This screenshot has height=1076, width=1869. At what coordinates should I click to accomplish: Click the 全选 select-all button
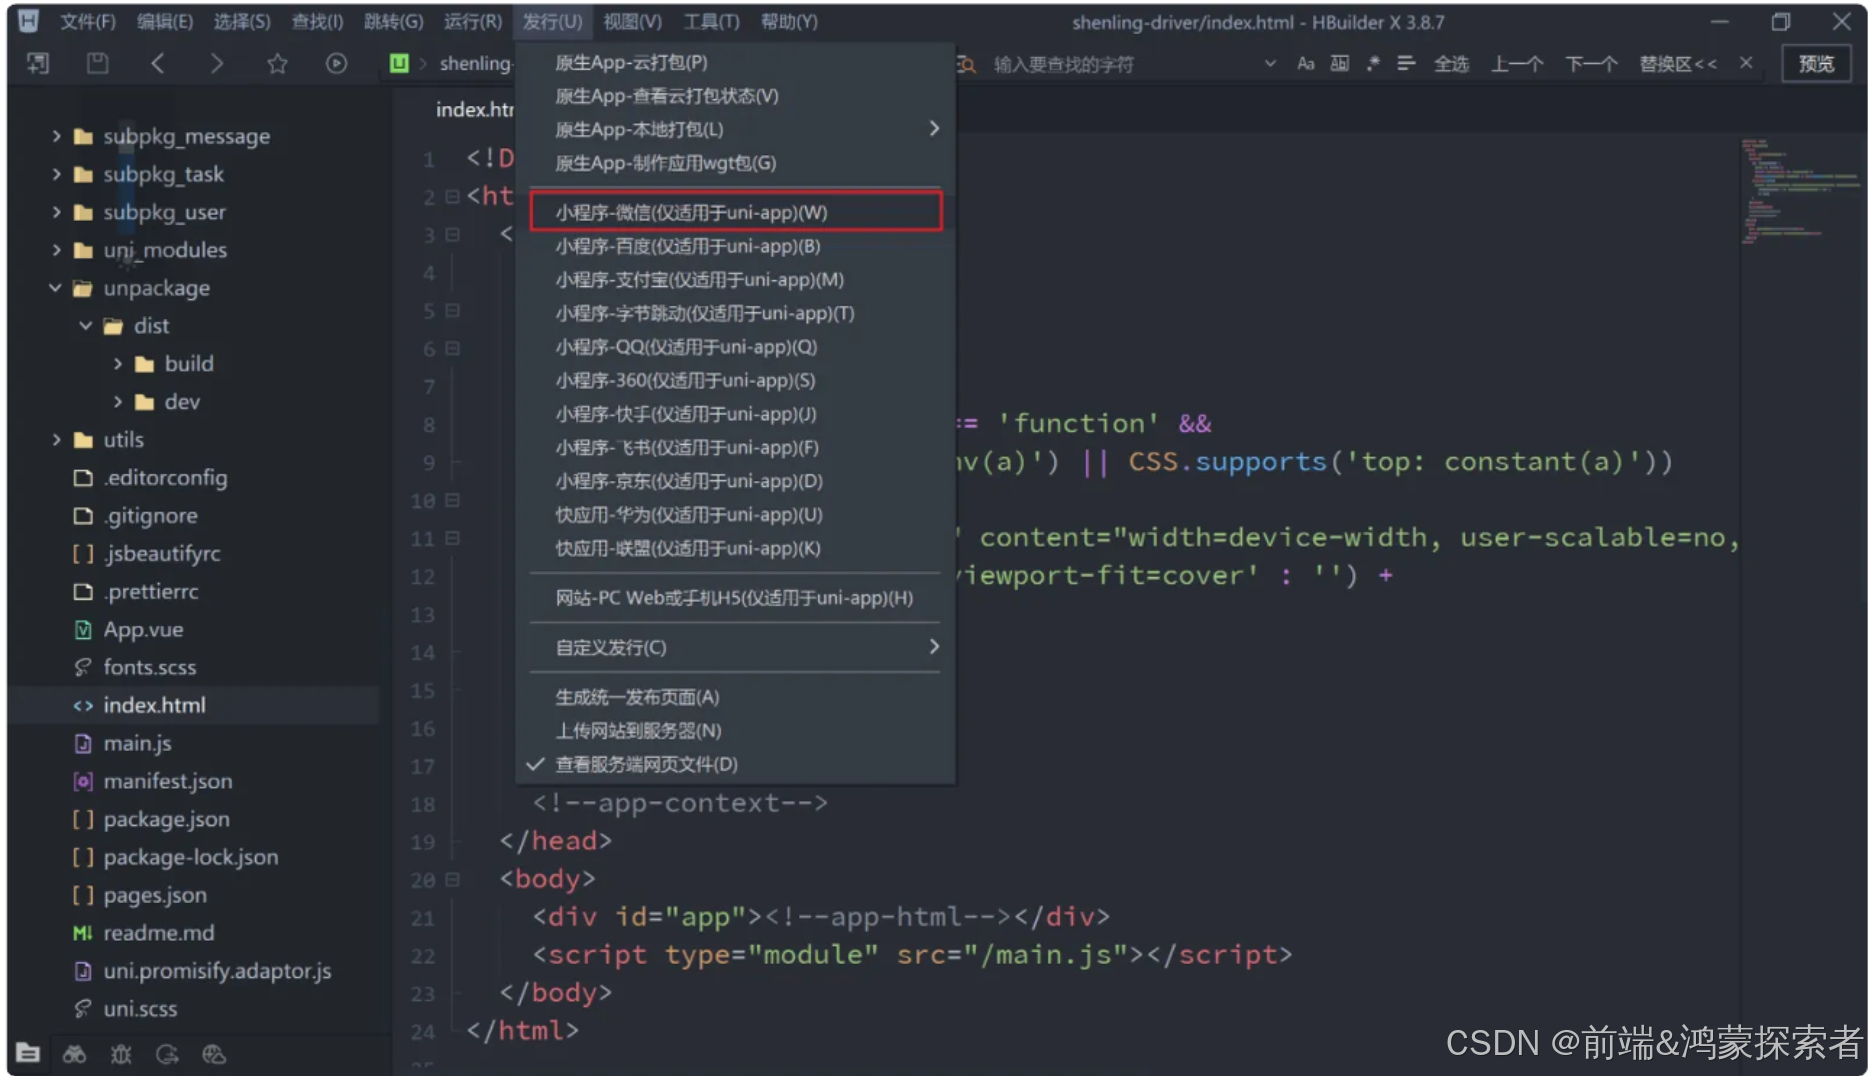[1451, 64]
